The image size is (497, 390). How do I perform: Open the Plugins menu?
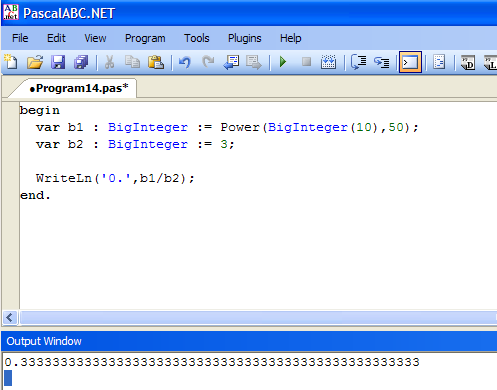tap(244, 38)
